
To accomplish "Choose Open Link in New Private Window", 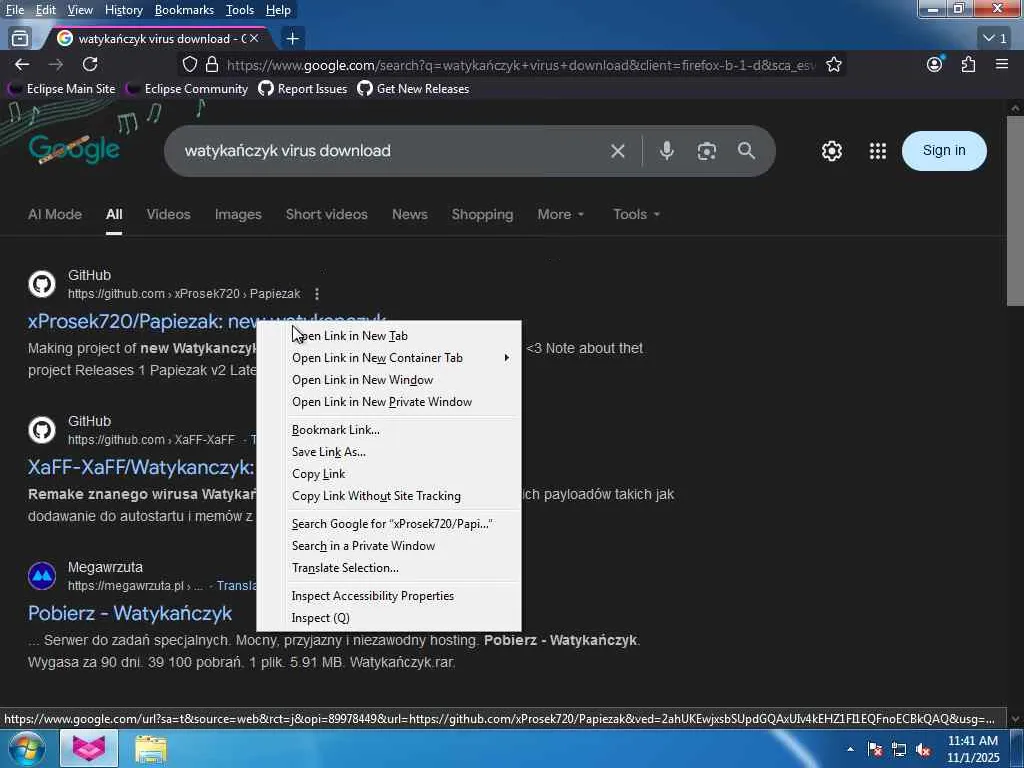I will tap(389, 402).
